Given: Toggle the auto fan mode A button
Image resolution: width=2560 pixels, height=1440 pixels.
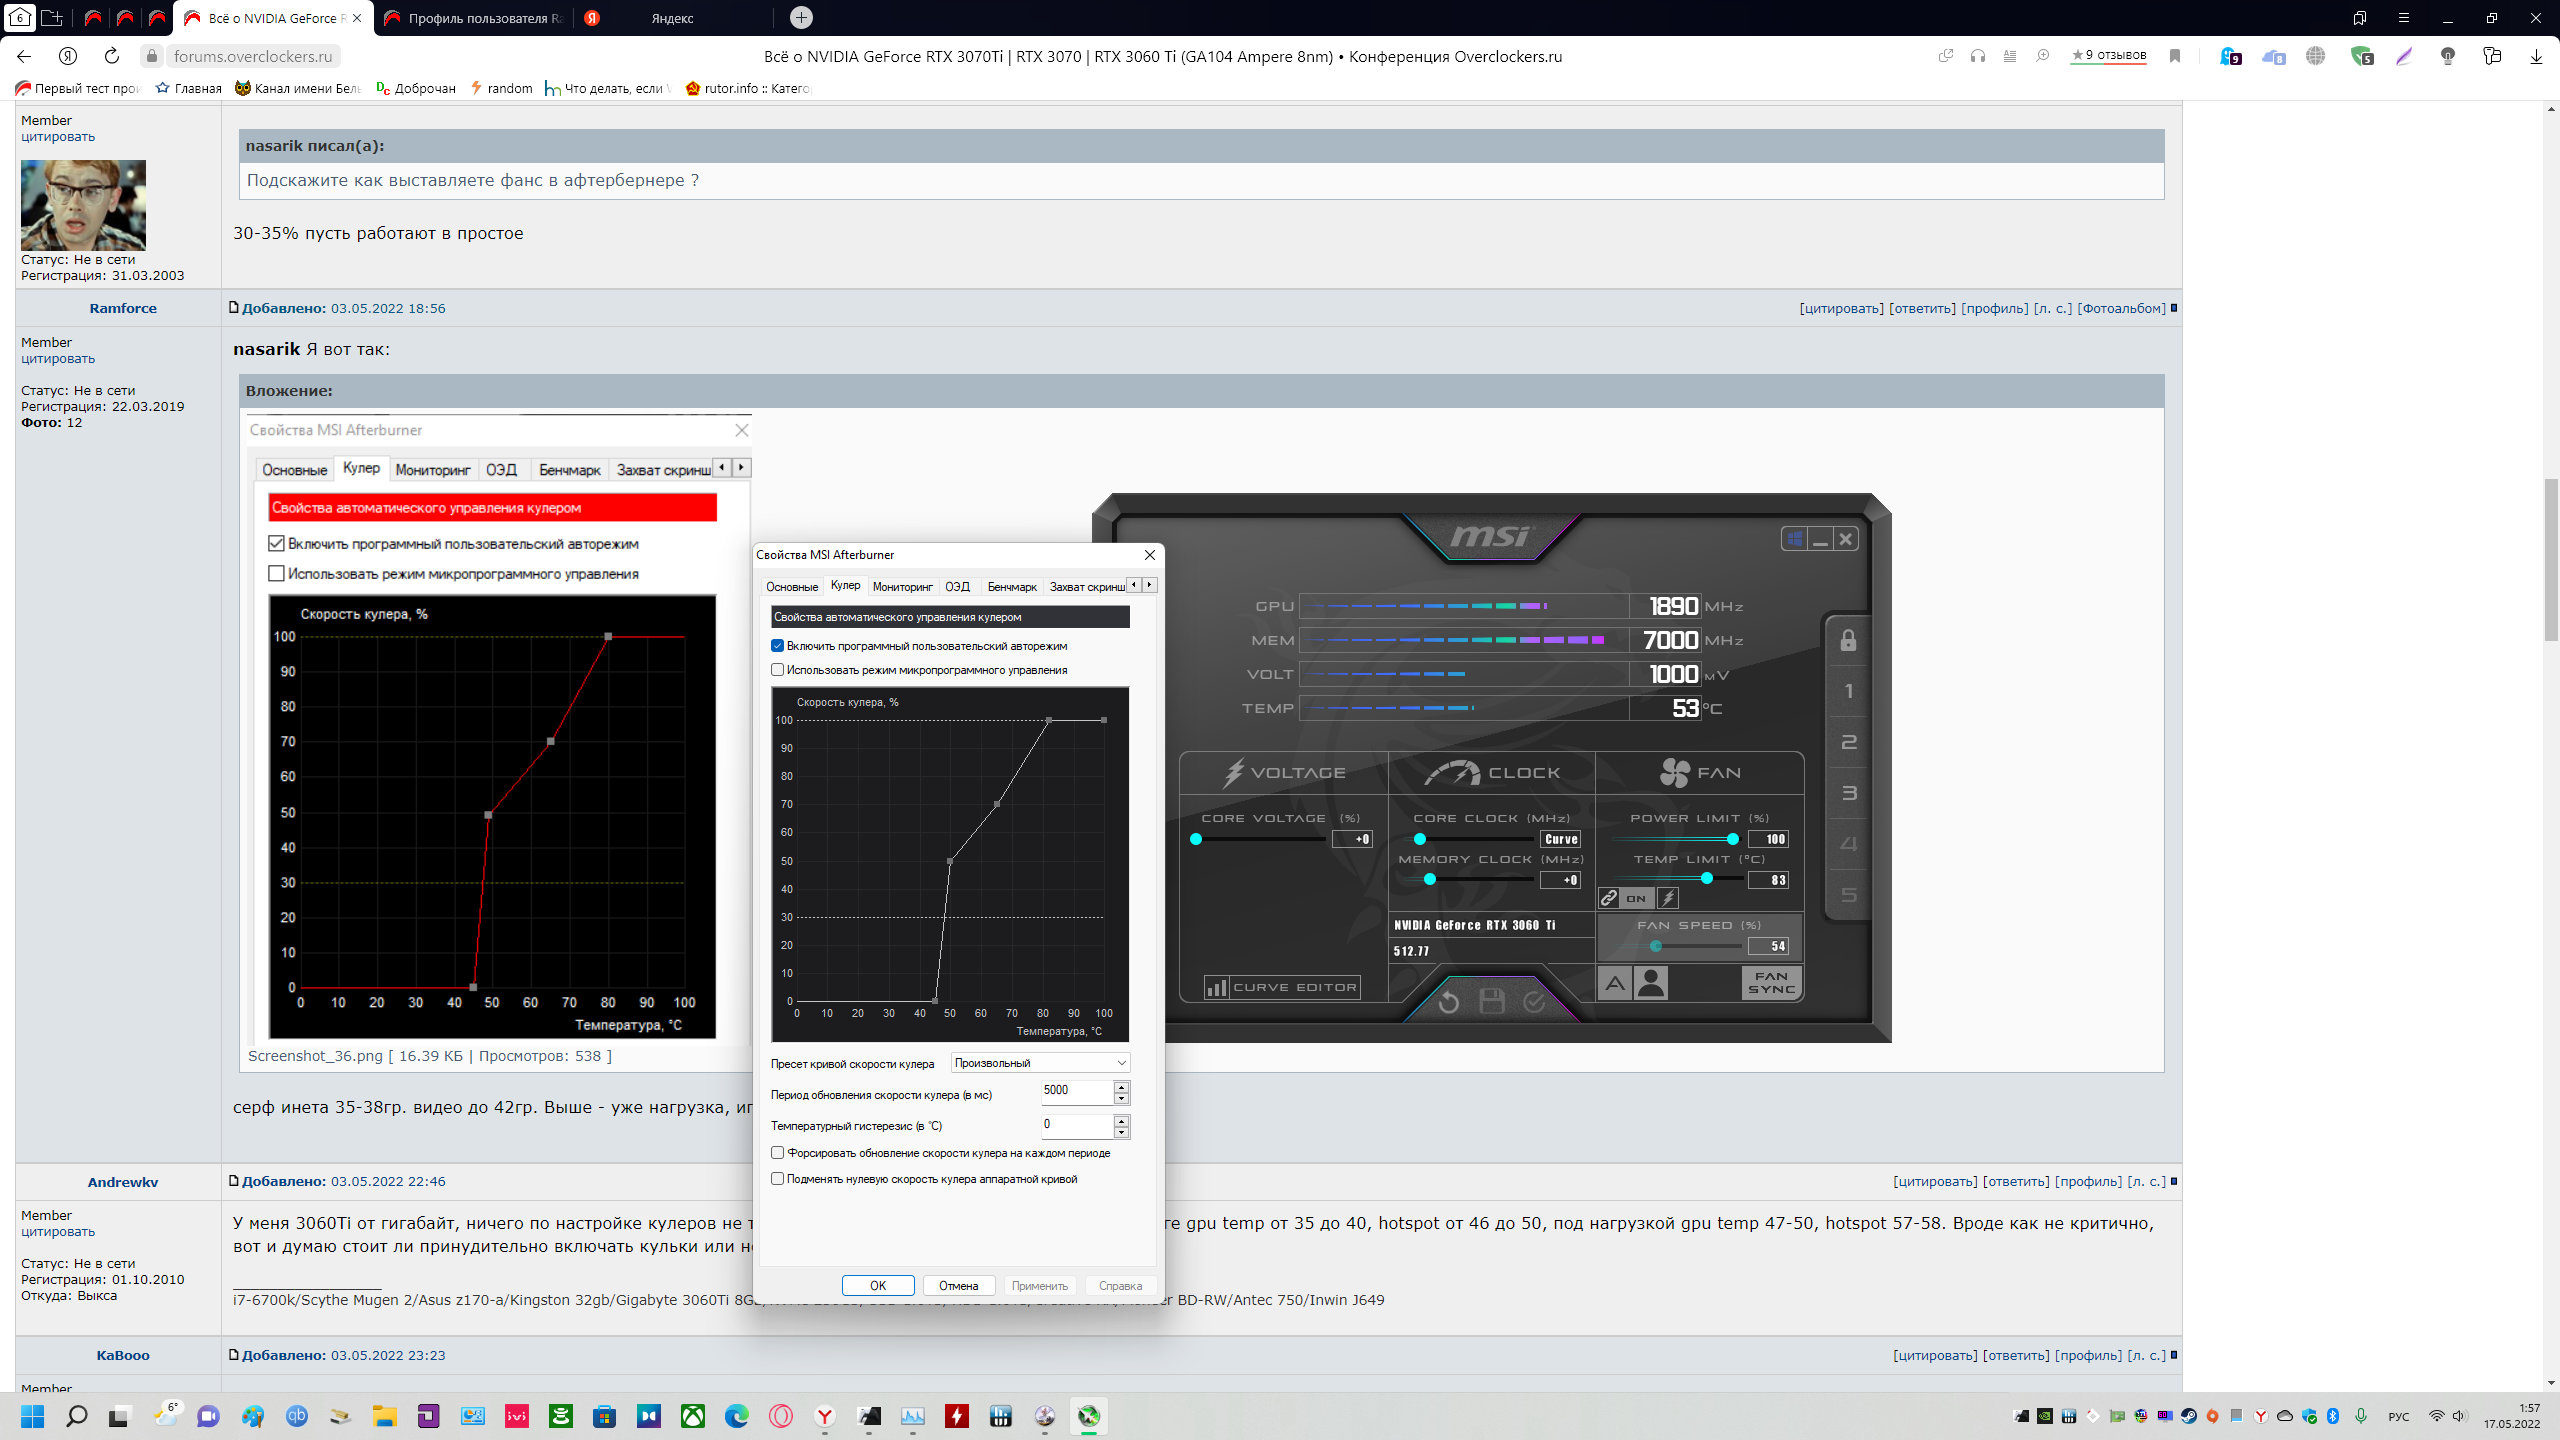Looking at the screenshot, I should tap(1614, 984).
